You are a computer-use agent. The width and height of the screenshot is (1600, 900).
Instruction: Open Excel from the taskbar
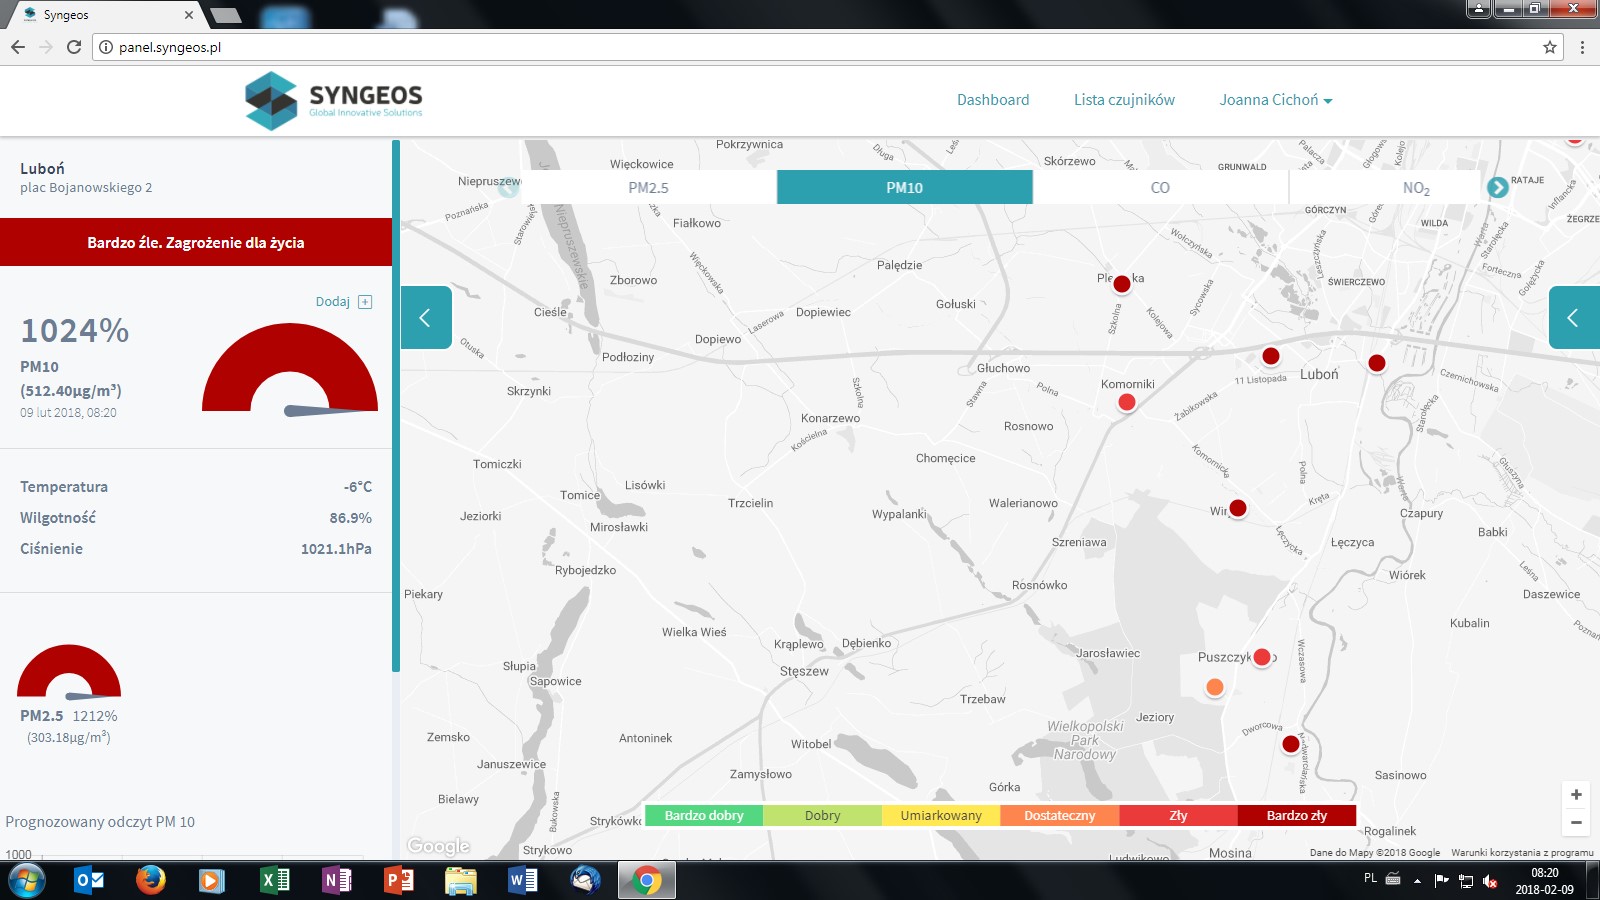click(275, 880)
